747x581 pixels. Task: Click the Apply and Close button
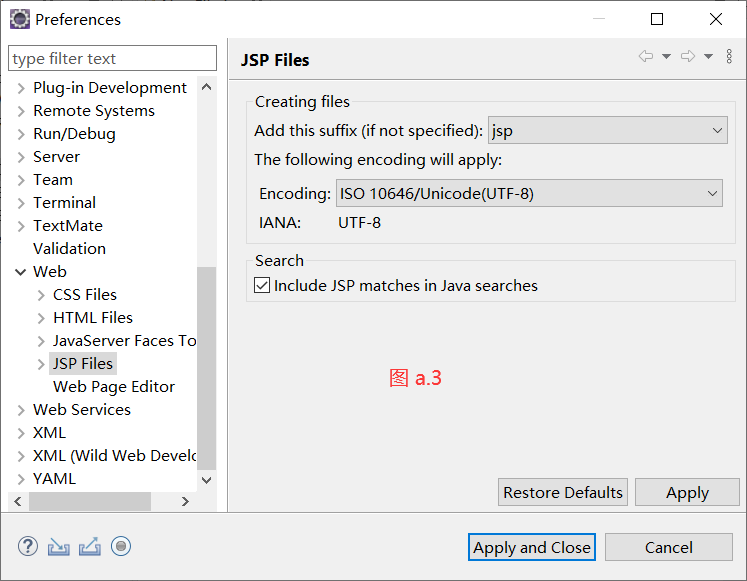(x=532, y=547)
